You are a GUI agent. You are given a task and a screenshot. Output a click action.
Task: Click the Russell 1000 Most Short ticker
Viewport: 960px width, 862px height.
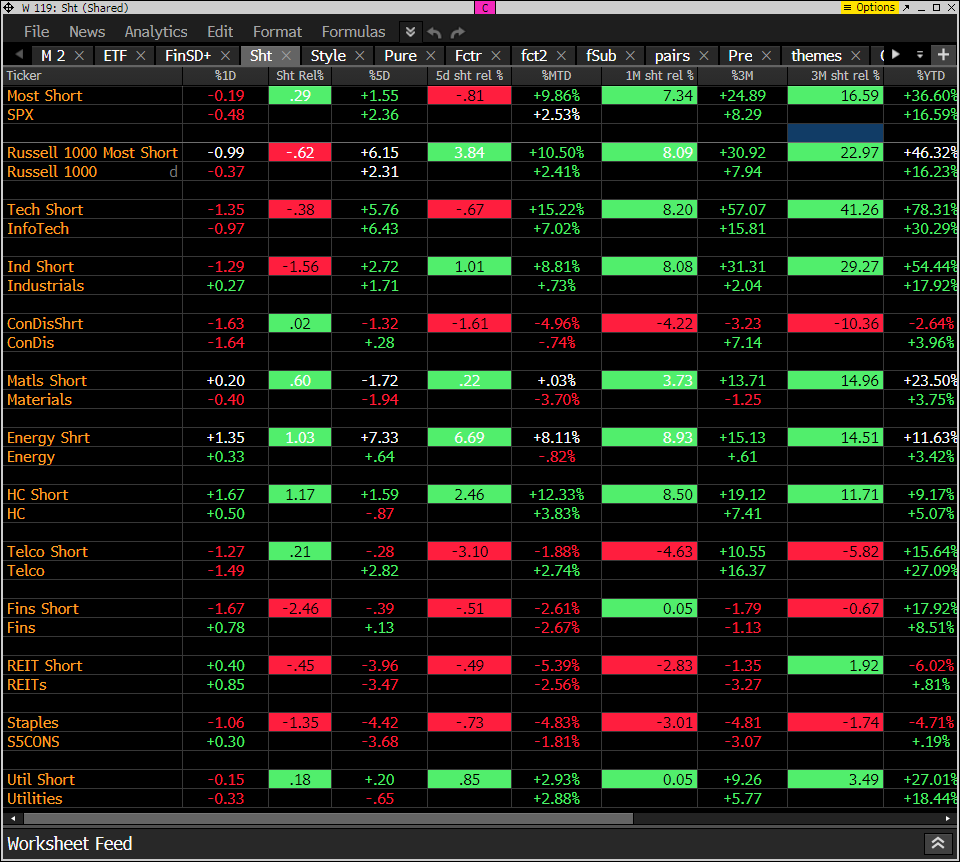[x=92, y=153]
